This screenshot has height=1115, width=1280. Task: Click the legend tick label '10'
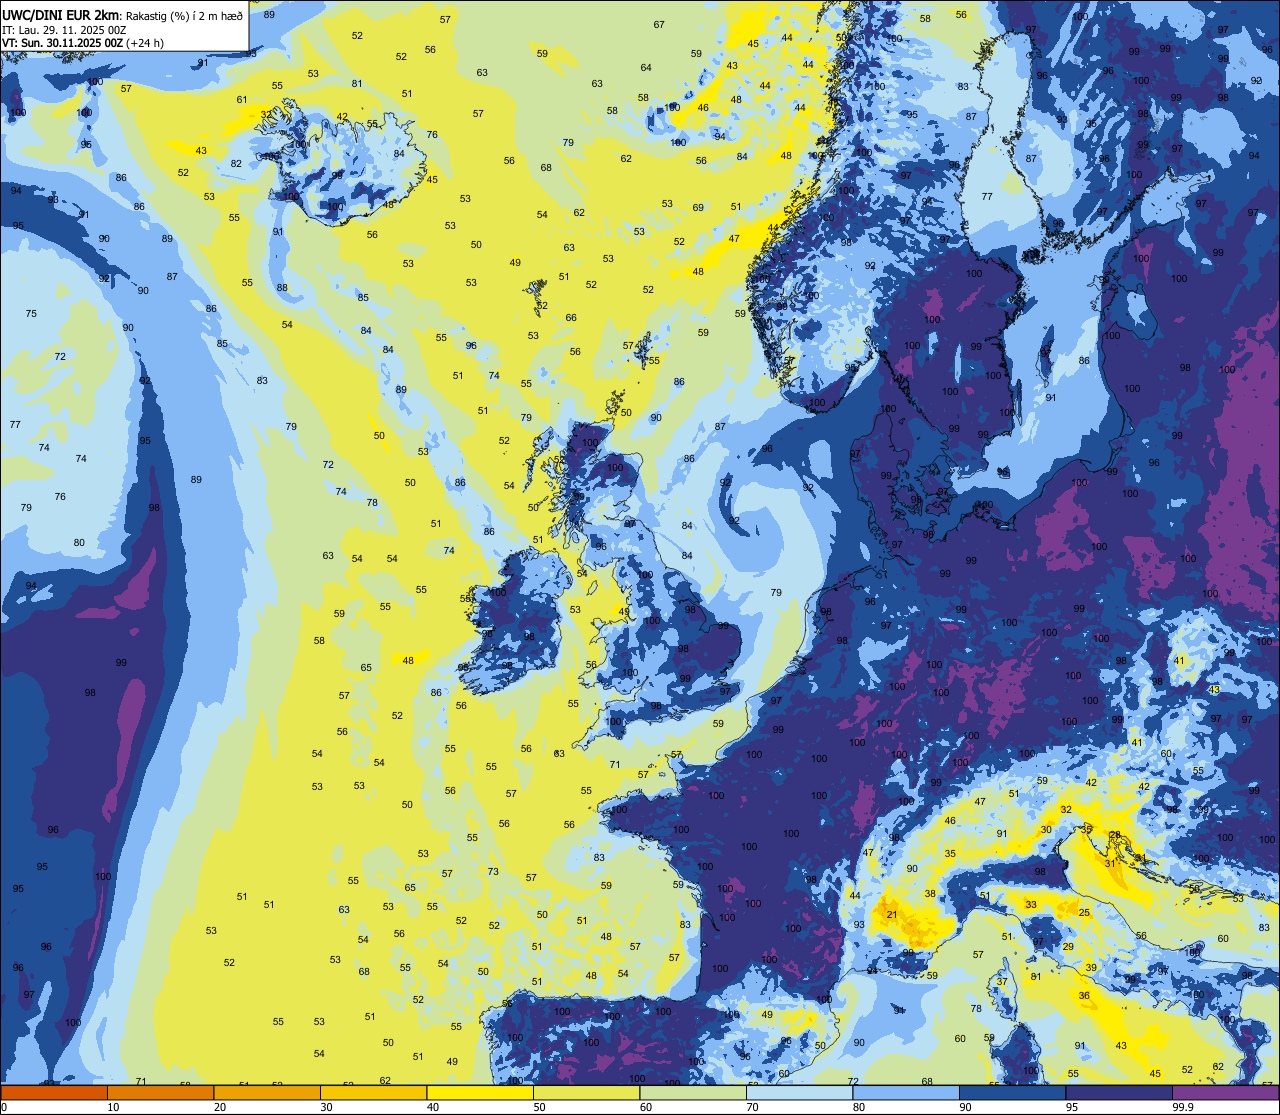coord(113,1107)
